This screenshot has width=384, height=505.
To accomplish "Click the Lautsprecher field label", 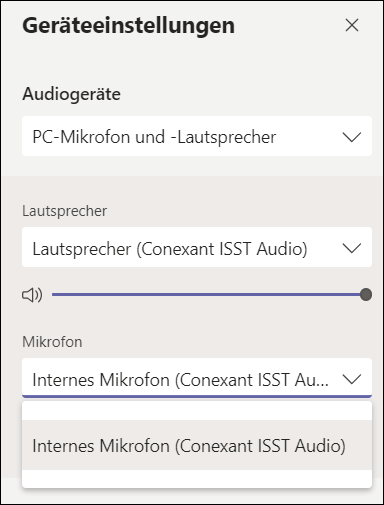I will click(65, 211).
